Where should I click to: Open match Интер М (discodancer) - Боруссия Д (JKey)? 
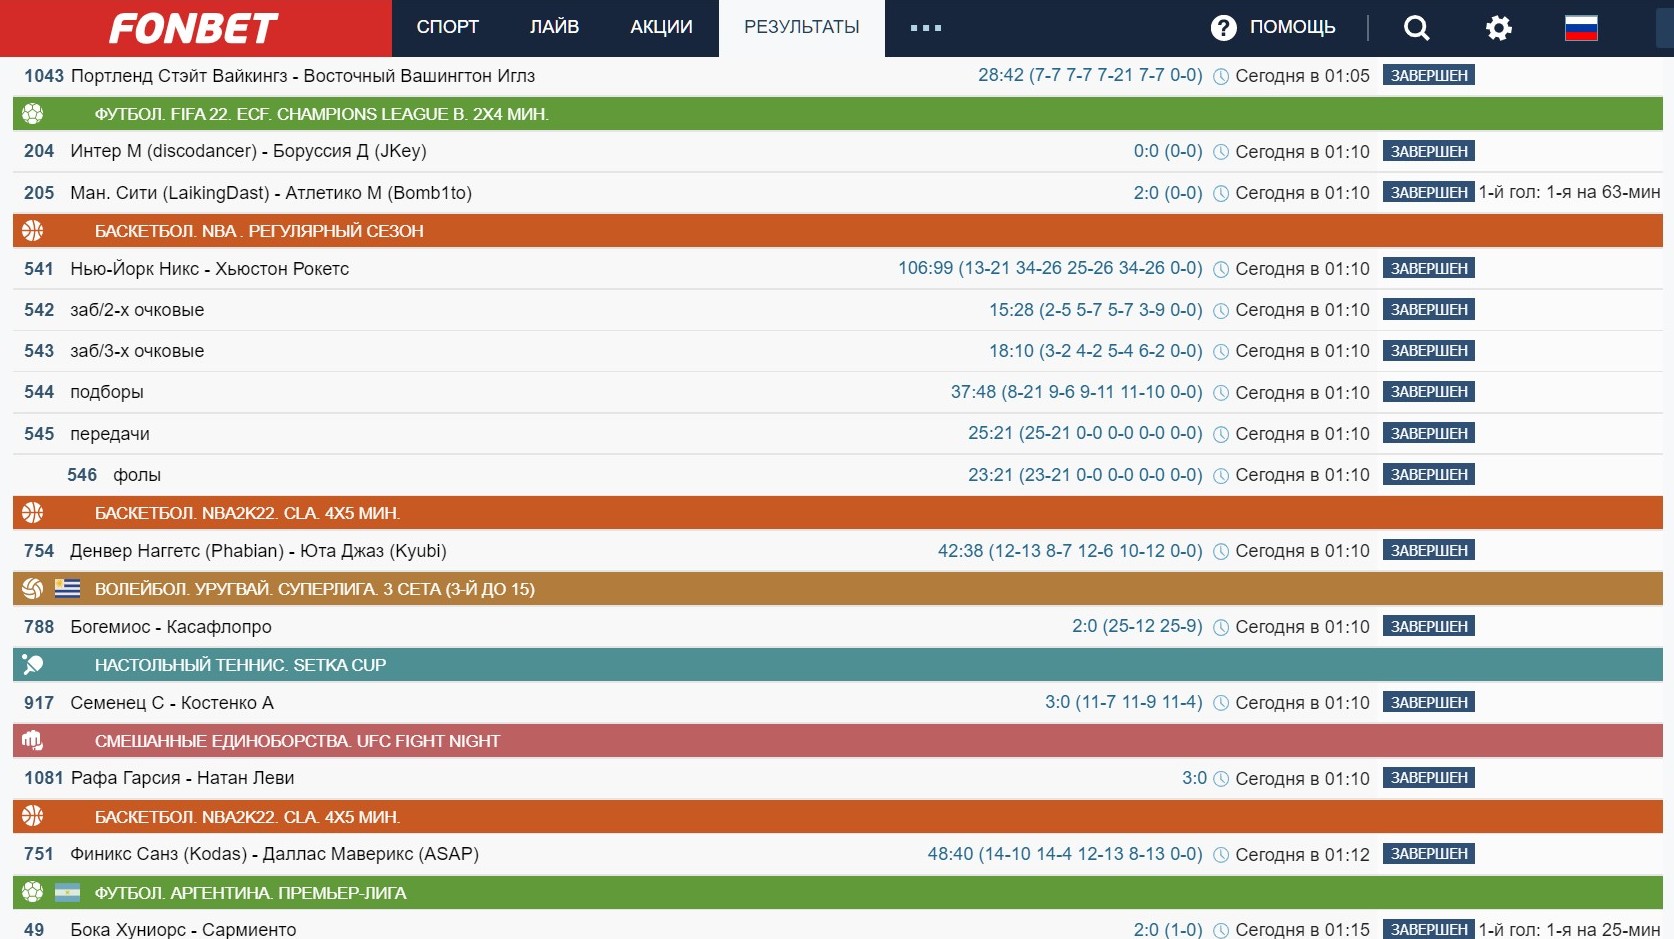pos(248,151)
